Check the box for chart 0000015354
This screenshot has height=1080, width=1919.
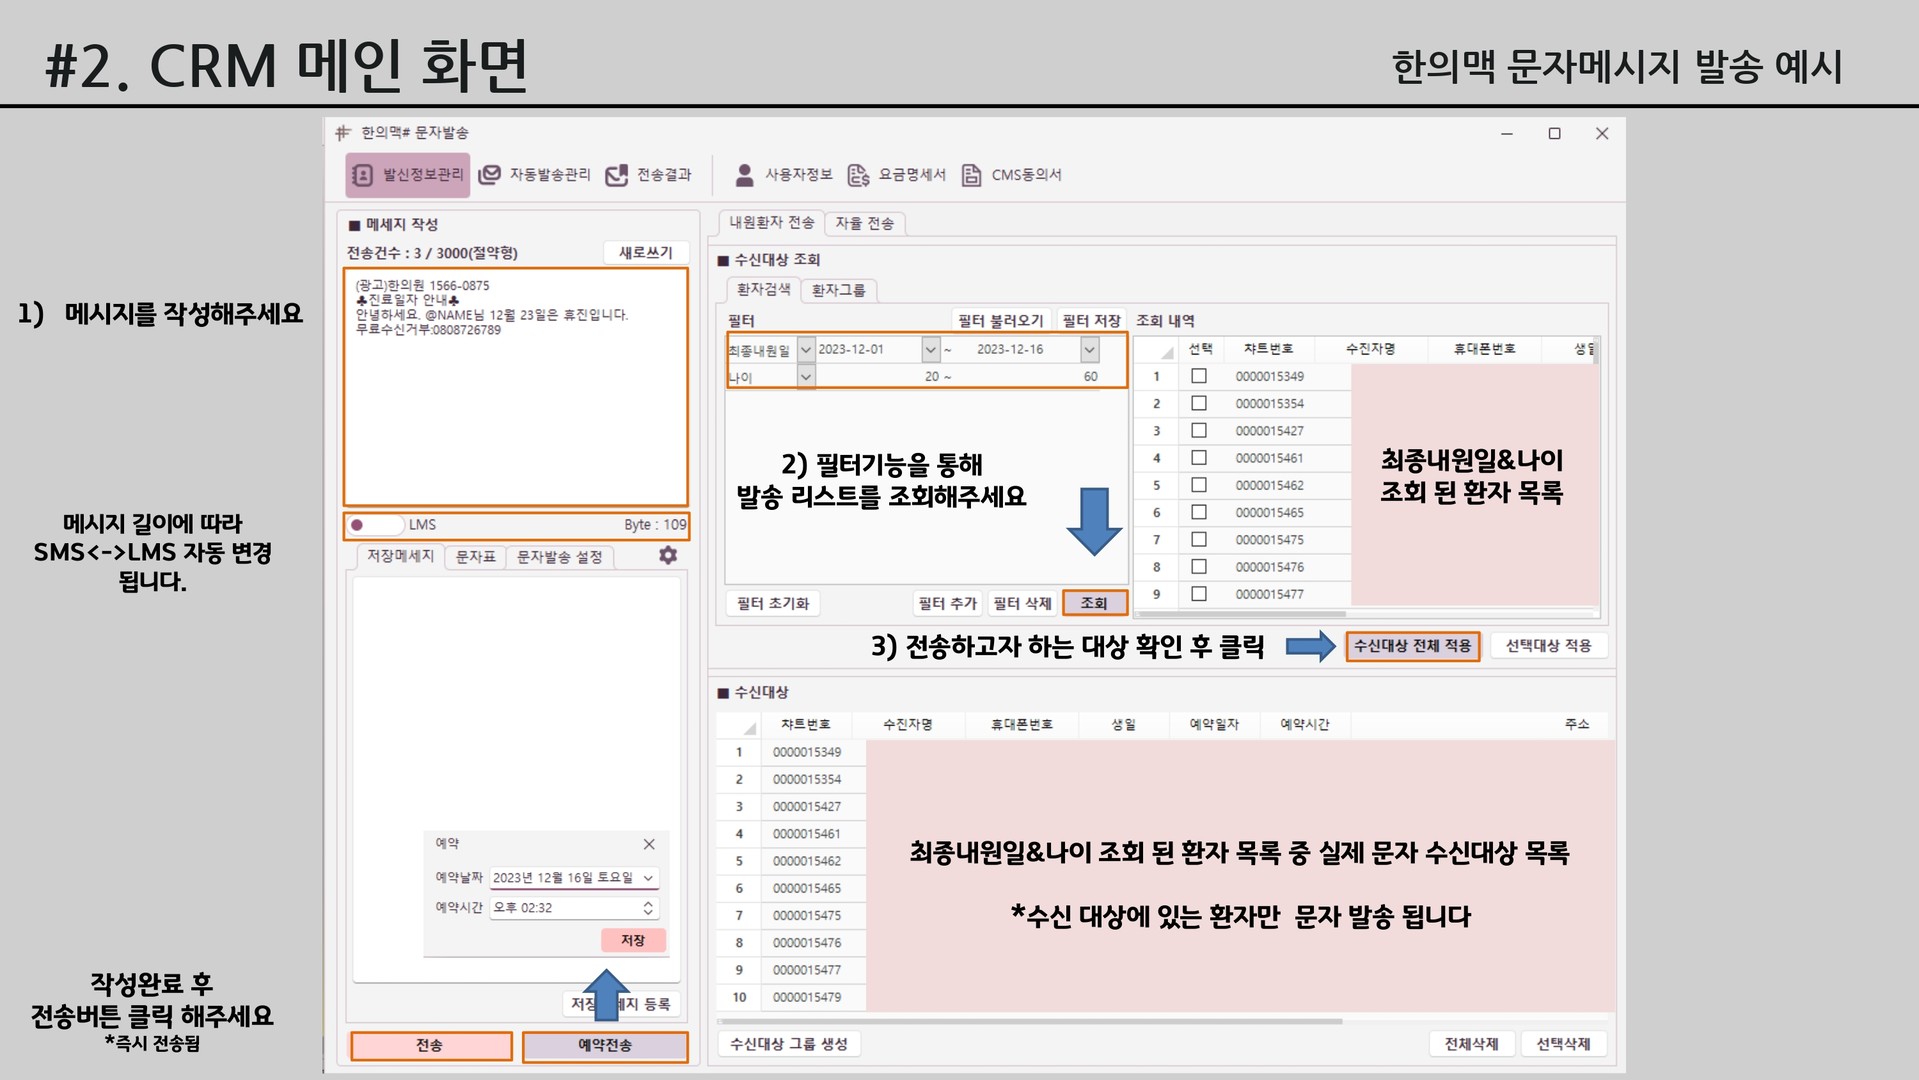click(x=1199, y=403)
